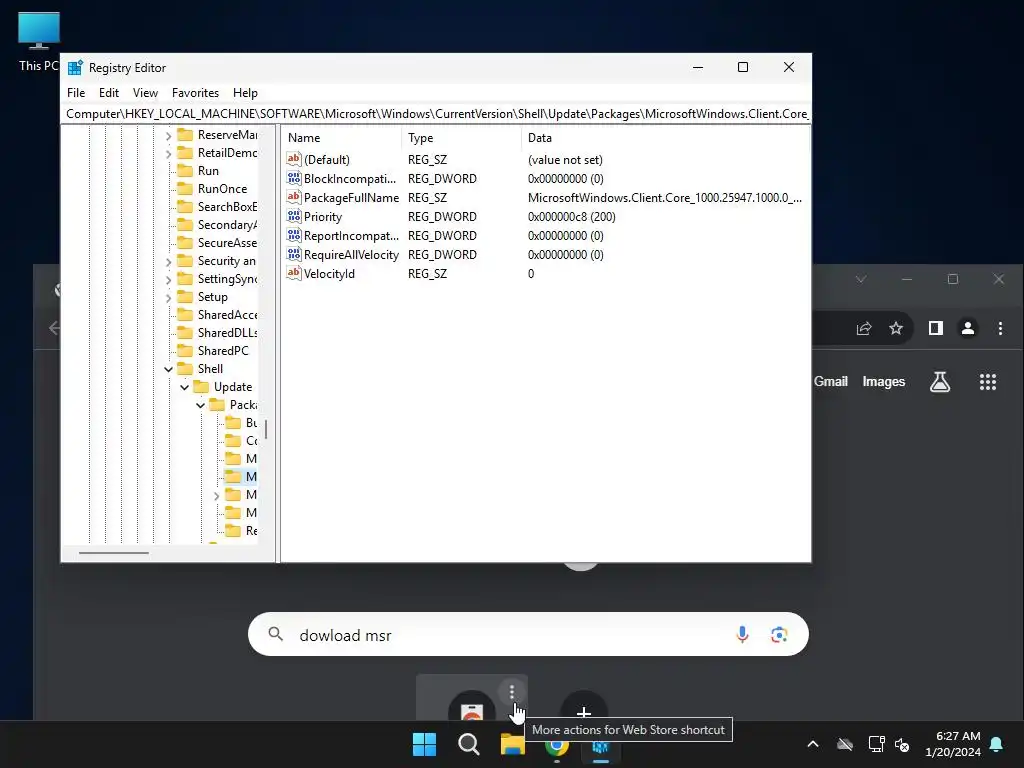Select the Run key folder icon
Image resolution: width=1024 pixels, height=768 pixels.
point(185,170)
